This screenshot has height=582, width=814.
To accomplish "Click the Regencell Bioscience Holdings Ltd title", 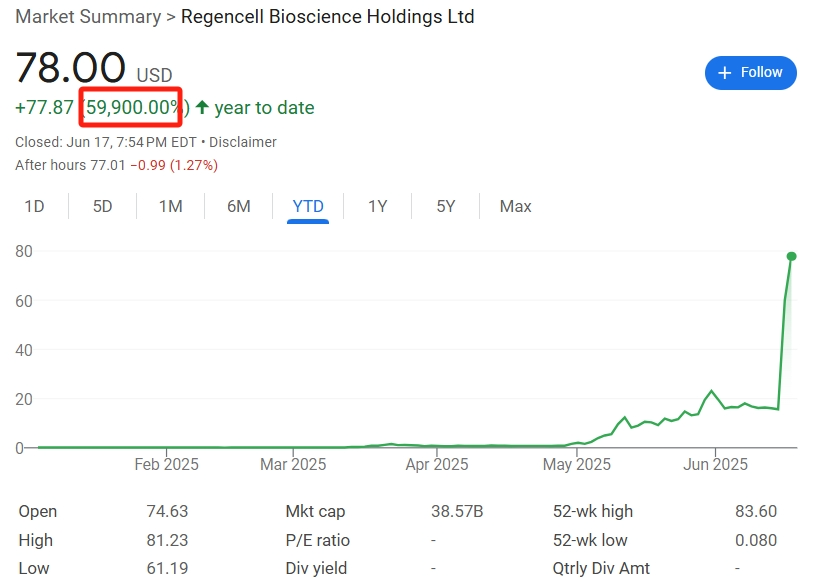I will [328, 17].
